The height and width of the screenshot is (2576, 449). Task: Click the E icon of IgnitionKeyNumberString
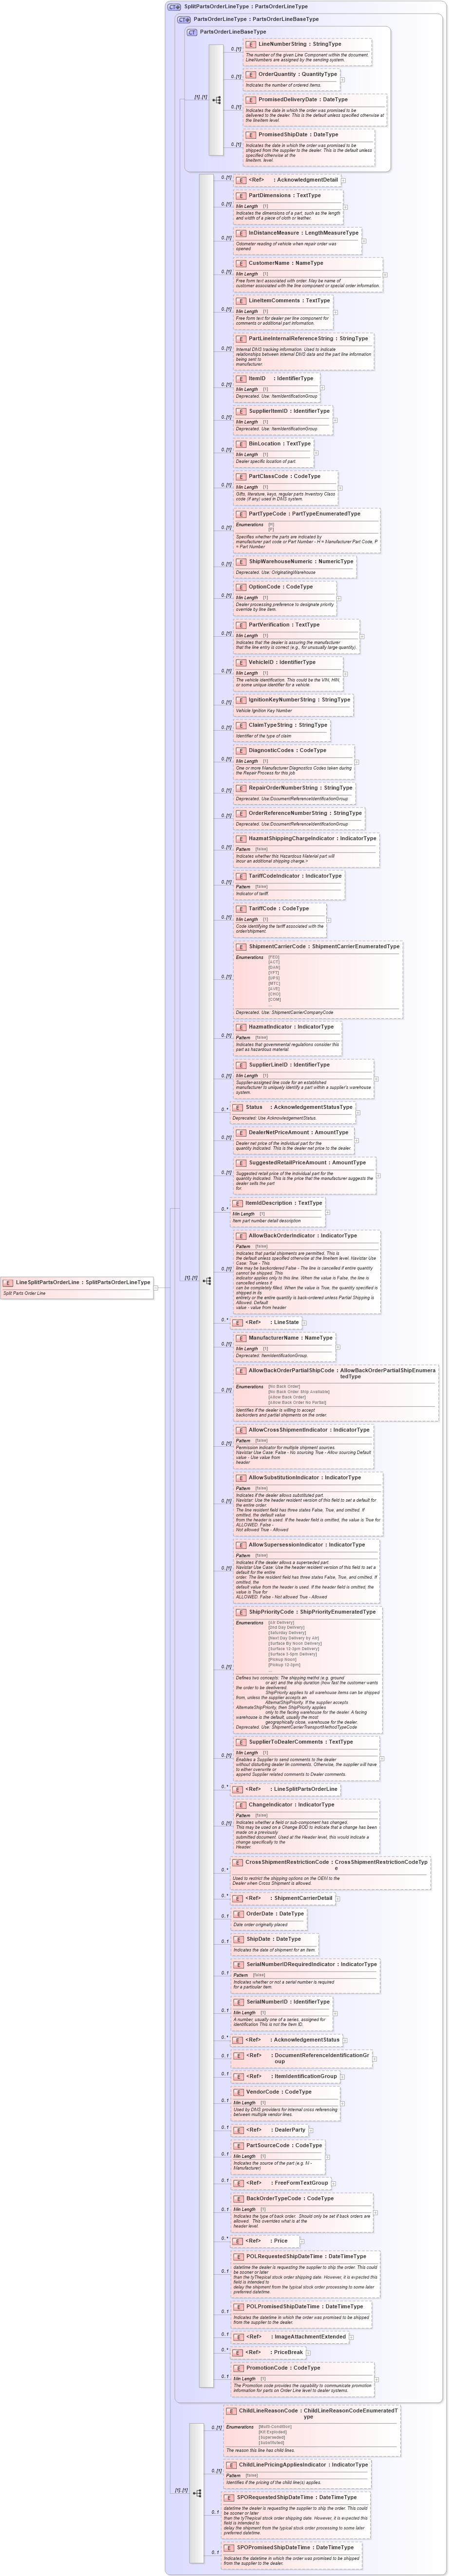pyautogui.click(x=242, y=699)
